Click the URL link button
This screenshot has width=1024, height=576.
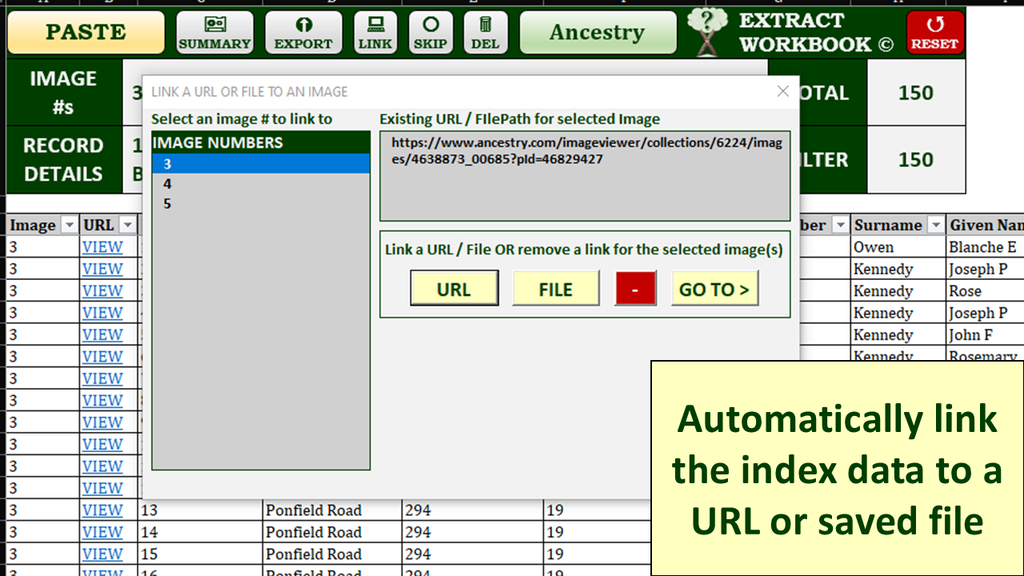click(x=454, y=288)
